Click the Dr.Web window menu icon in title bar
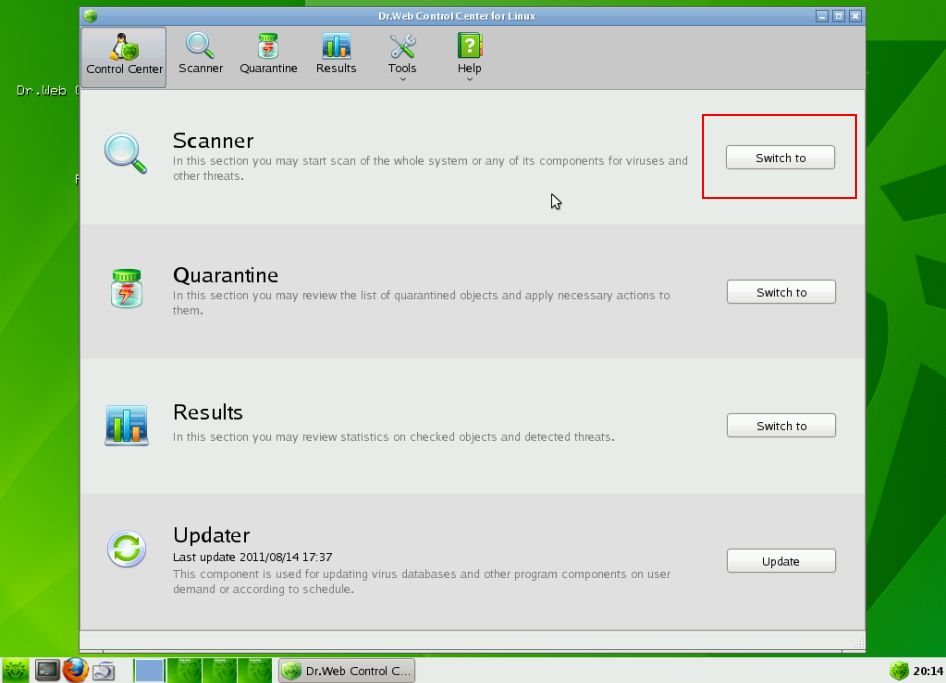The height and width of the screenshot is (683, 946). click(x=90, y=16)
